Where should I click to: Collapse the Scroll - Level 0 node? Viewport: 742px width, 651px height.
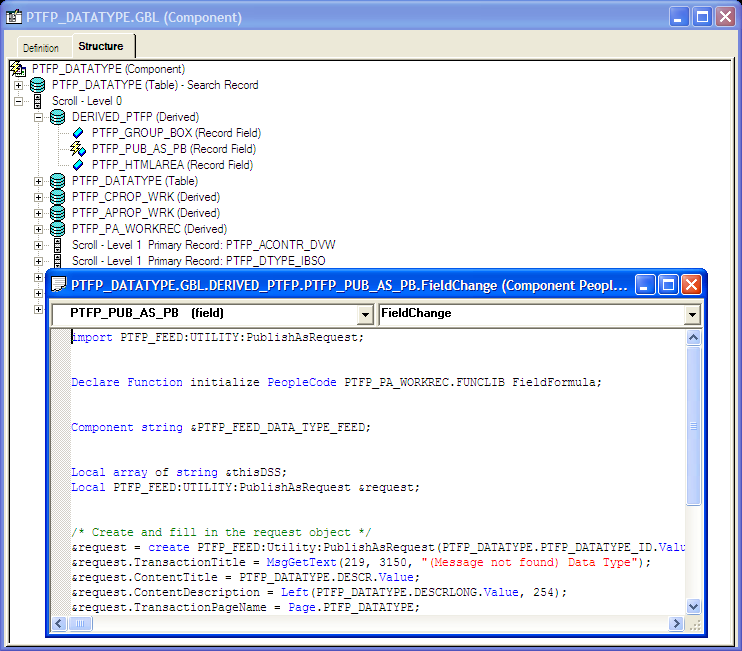coord(18,101)
